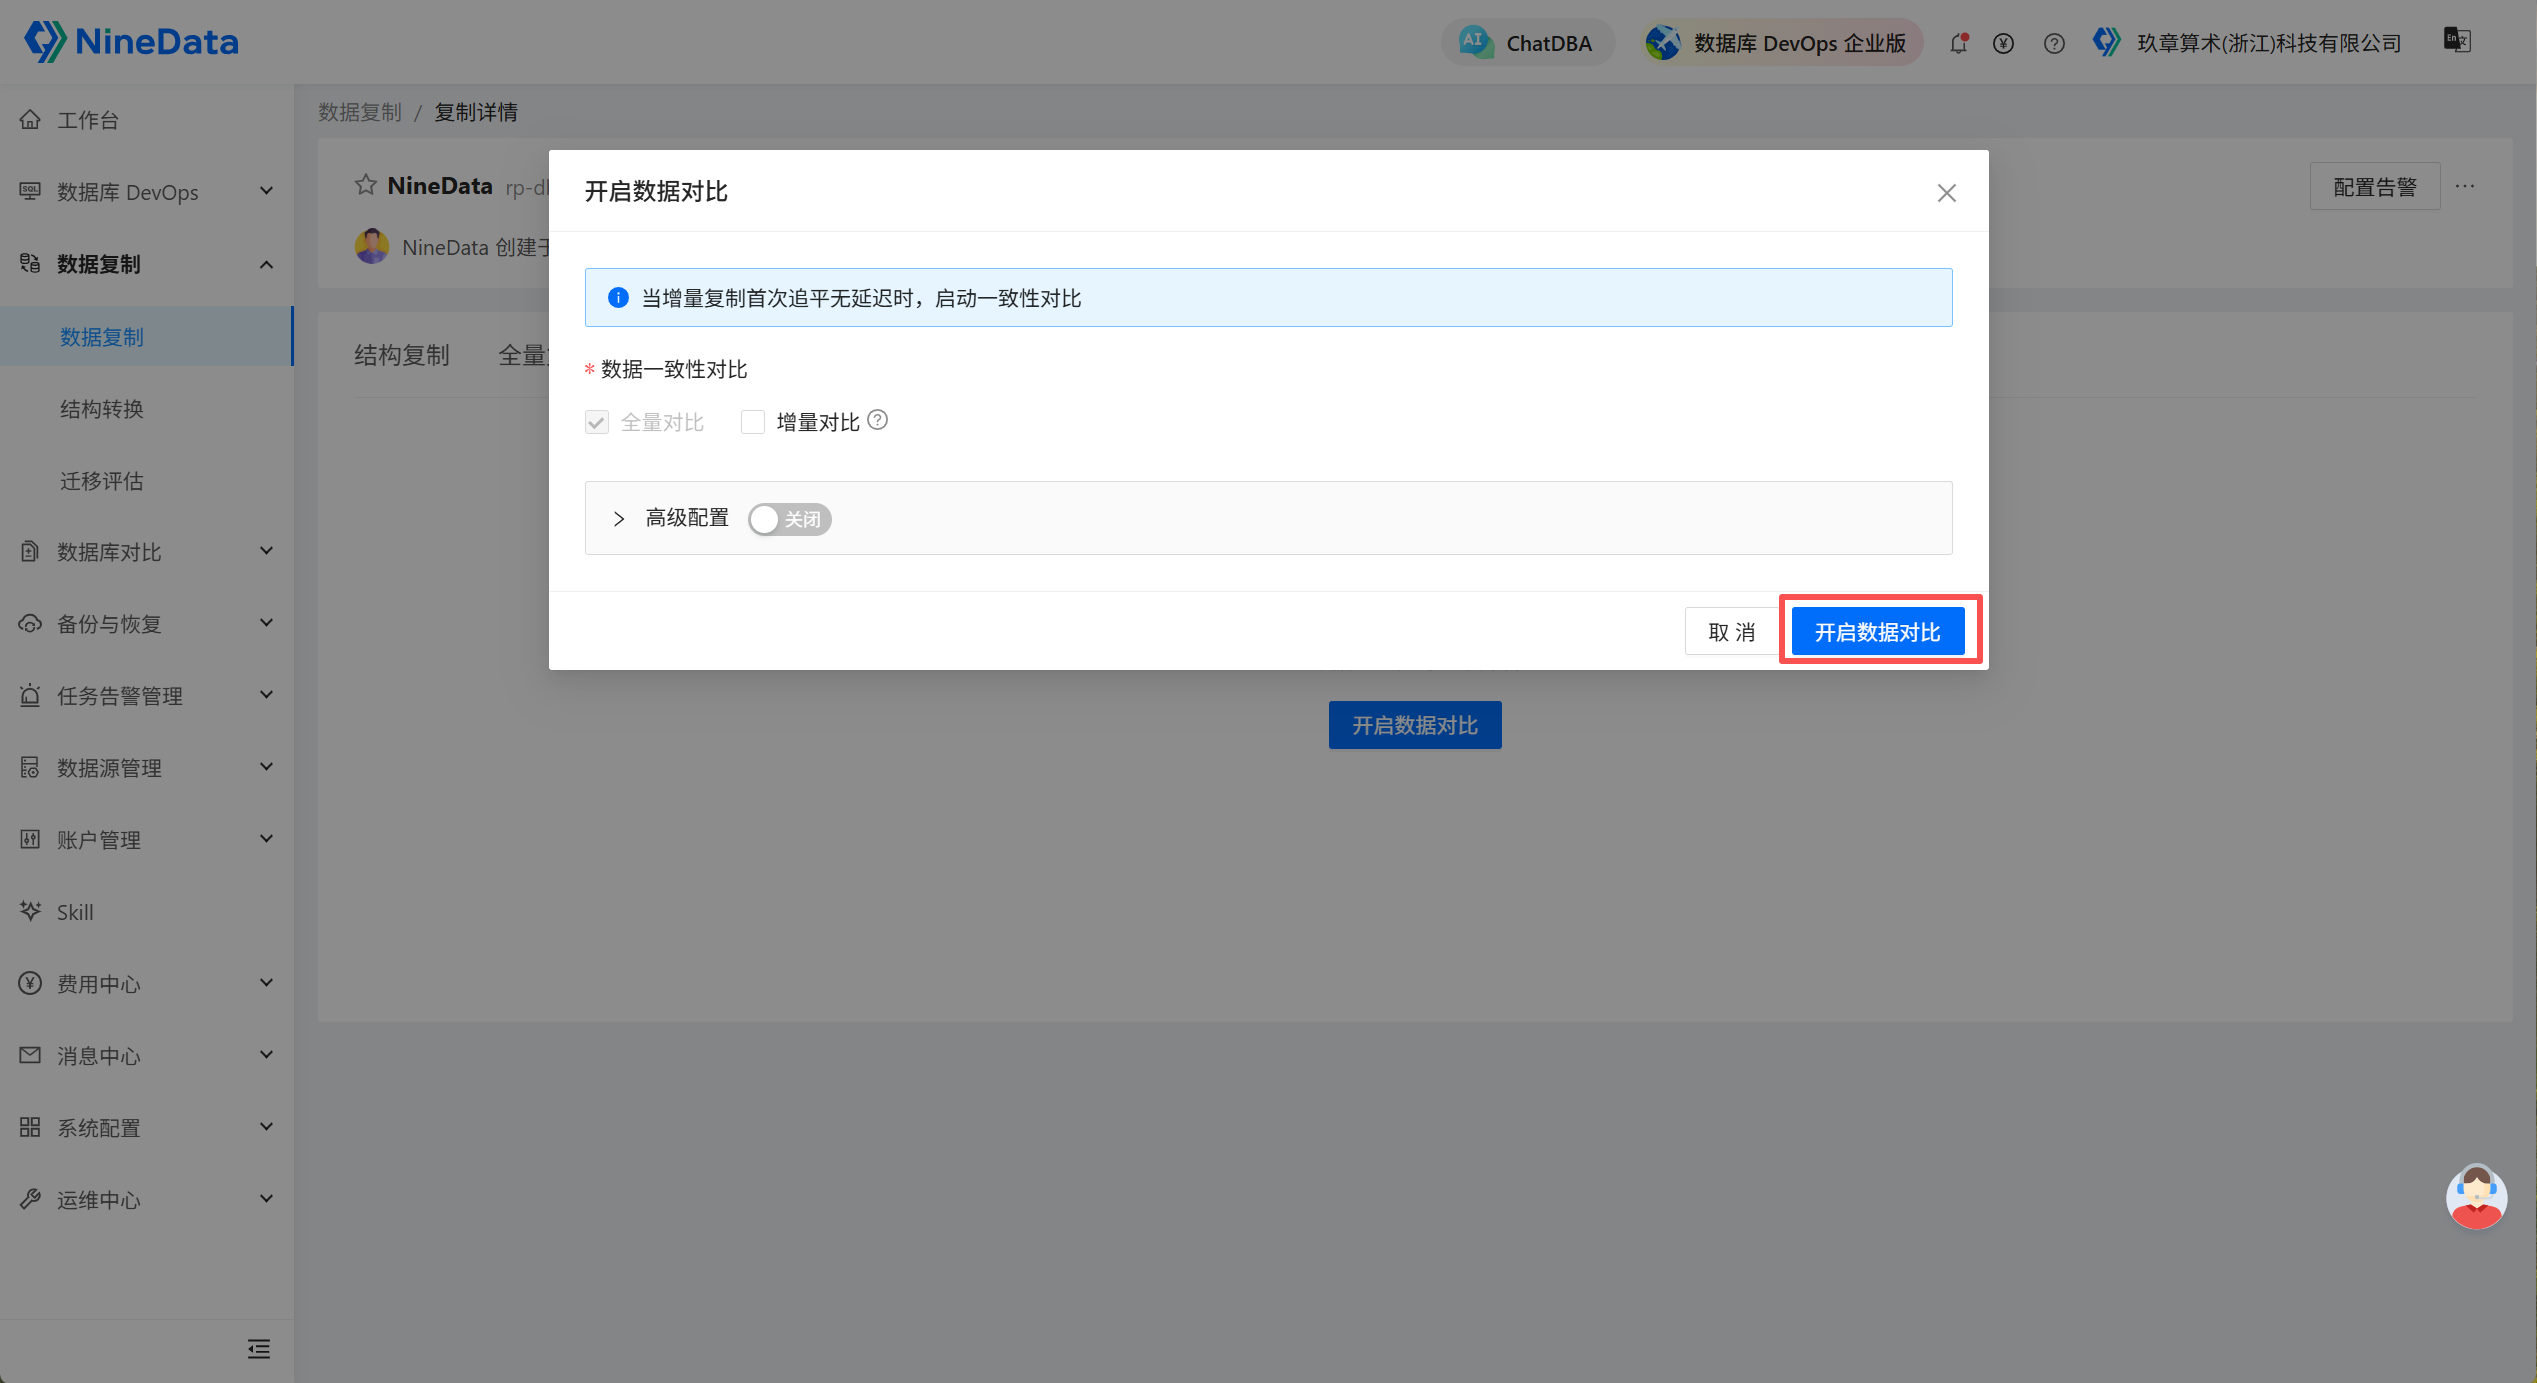This screenshot has height=1383, width=2537.
Task: Expand 运维中心 sidebar menu
Action: [147, 1200]
